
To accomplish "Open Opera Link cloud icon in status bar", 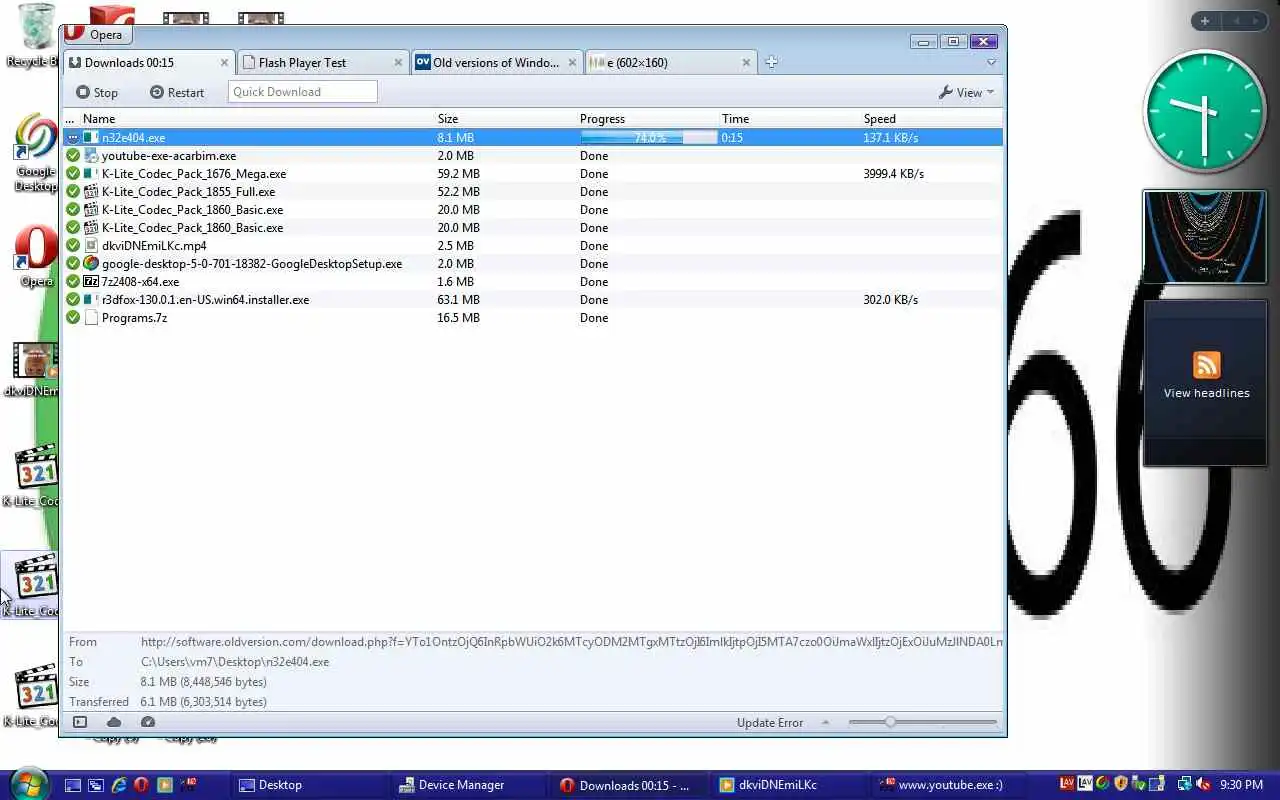I will pos(114,722).
